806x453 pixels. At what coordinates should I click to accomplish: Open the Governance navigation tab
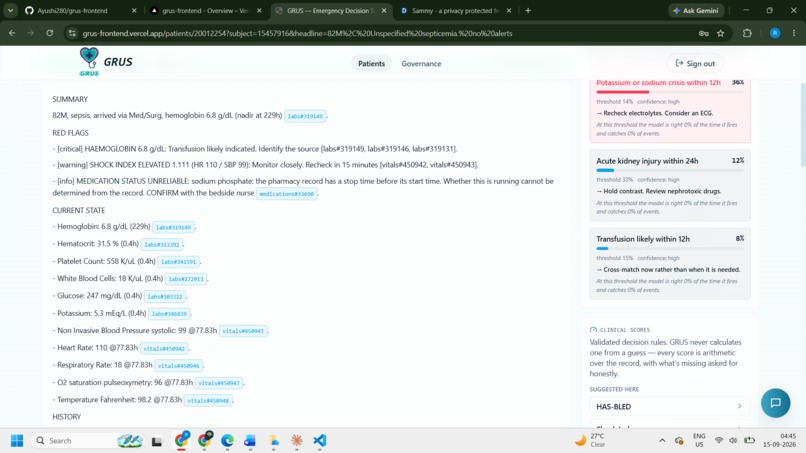[x=421, y=63]
